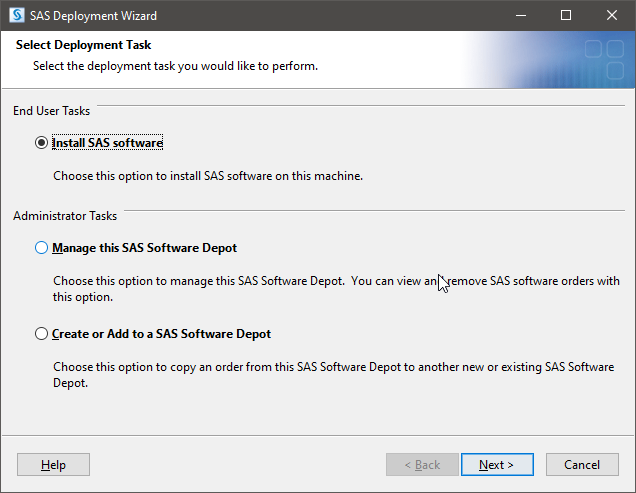This screenshot has height=493, width=636.
Task: Choose Manage this SAS Software Depot option
Action: [x=41, y=248]
